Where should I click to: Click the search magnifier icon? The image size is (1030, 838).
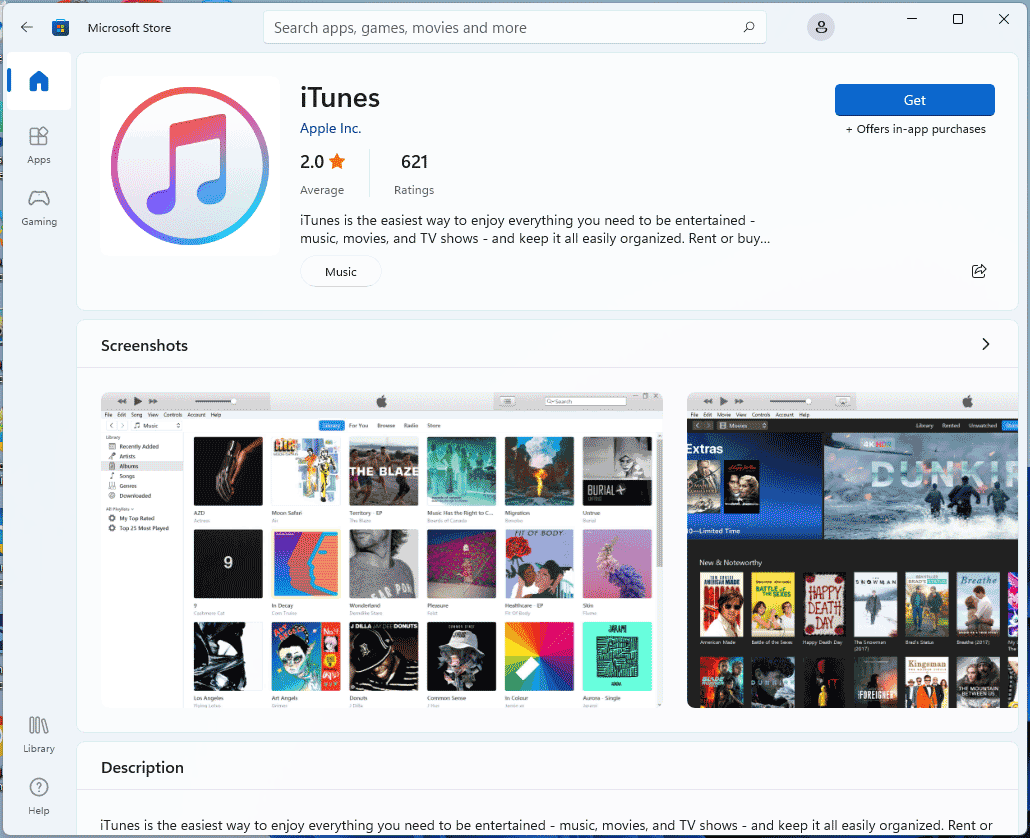(x=749, y=27)
